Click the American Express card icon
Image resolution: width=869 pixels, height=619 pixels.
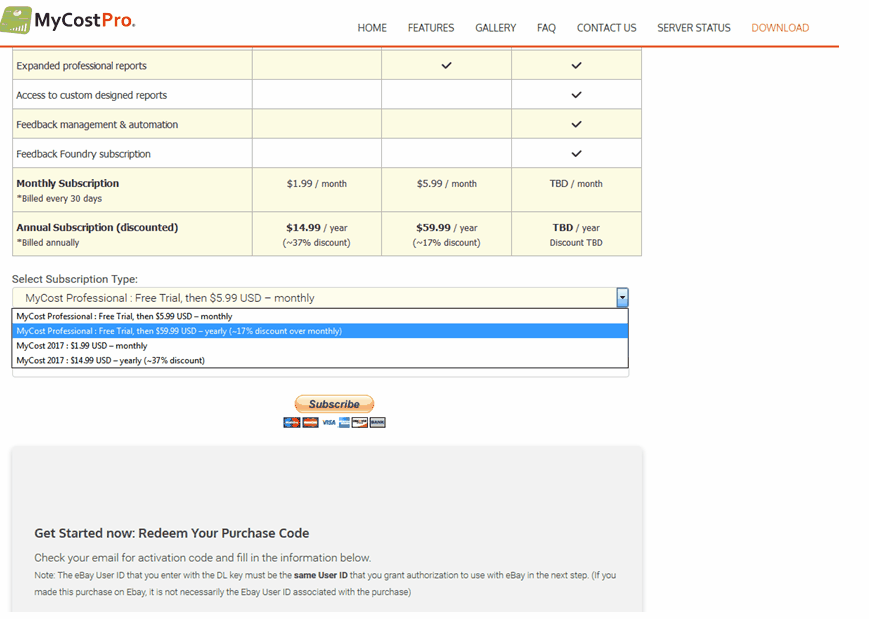pos(344,423)
